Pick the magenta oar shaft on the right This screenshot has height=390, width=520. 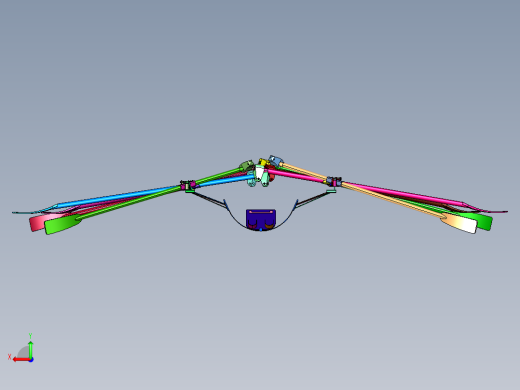tap(403, 193)
